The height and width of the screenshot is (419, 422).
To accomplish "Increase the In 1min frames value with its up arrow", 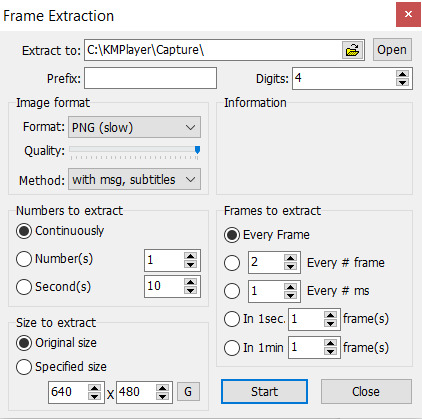I will (x=331, y=343).
